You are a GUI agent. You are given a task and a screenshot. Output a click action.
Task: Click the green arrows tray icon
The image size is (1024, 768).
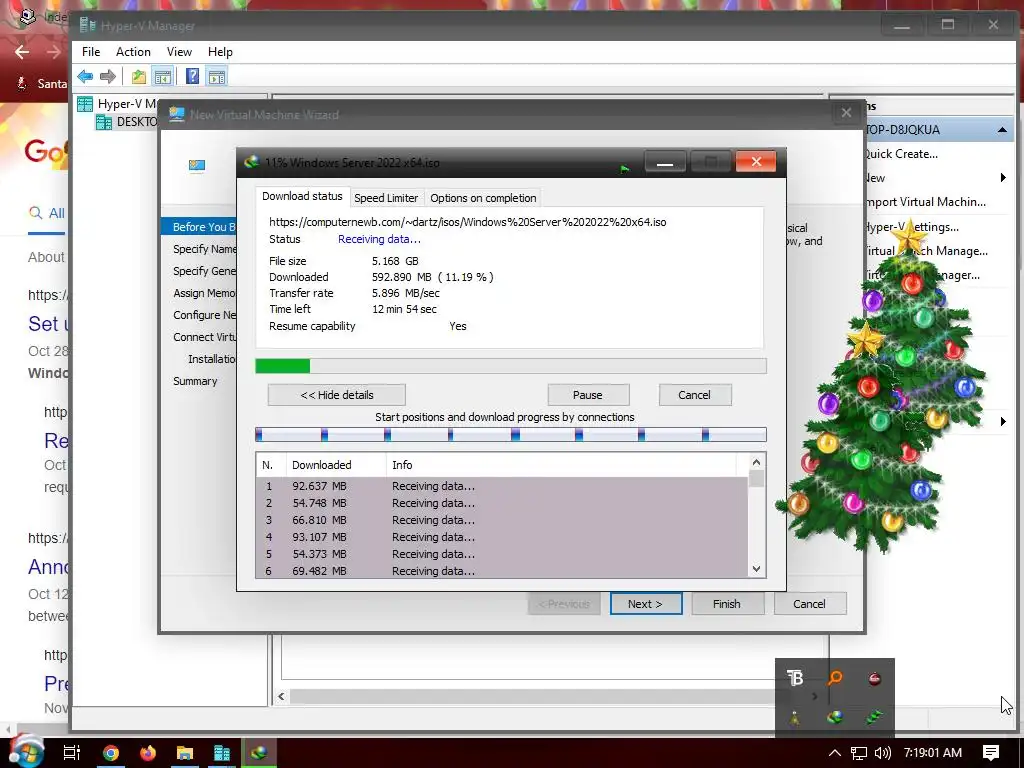click(874, 718)
